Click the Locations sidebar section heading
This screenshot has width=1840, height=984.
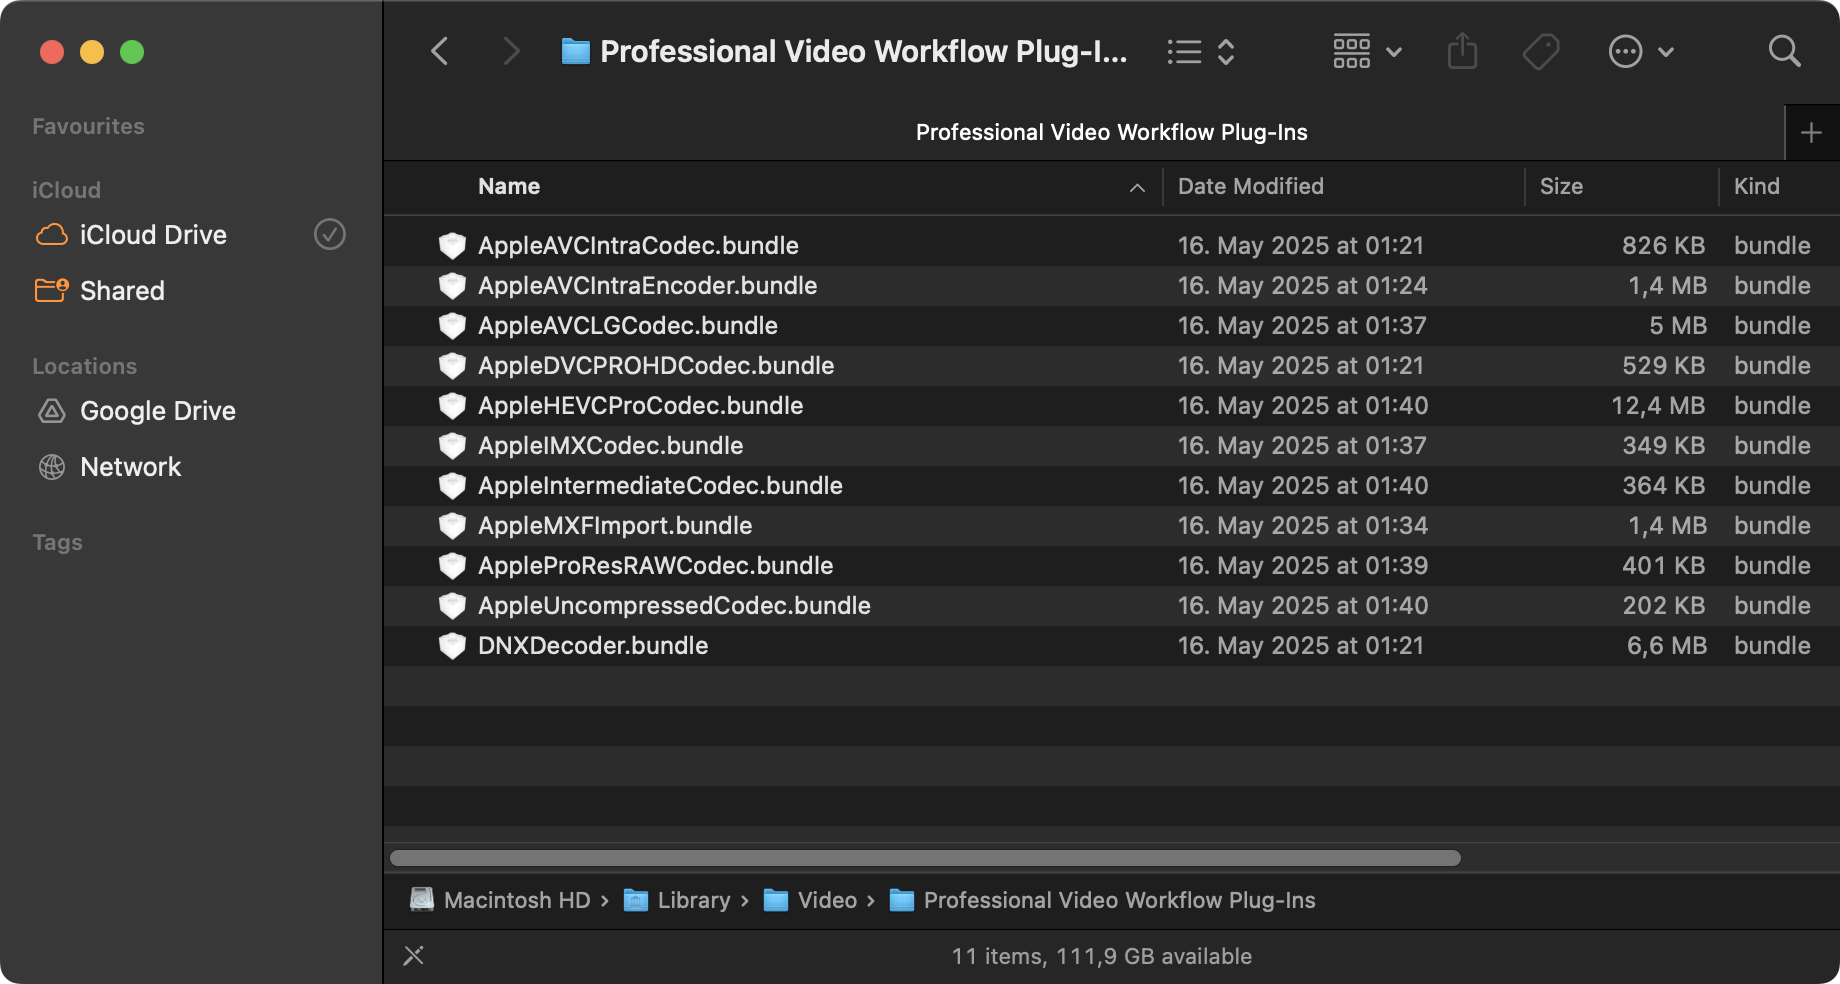point(84,366)
